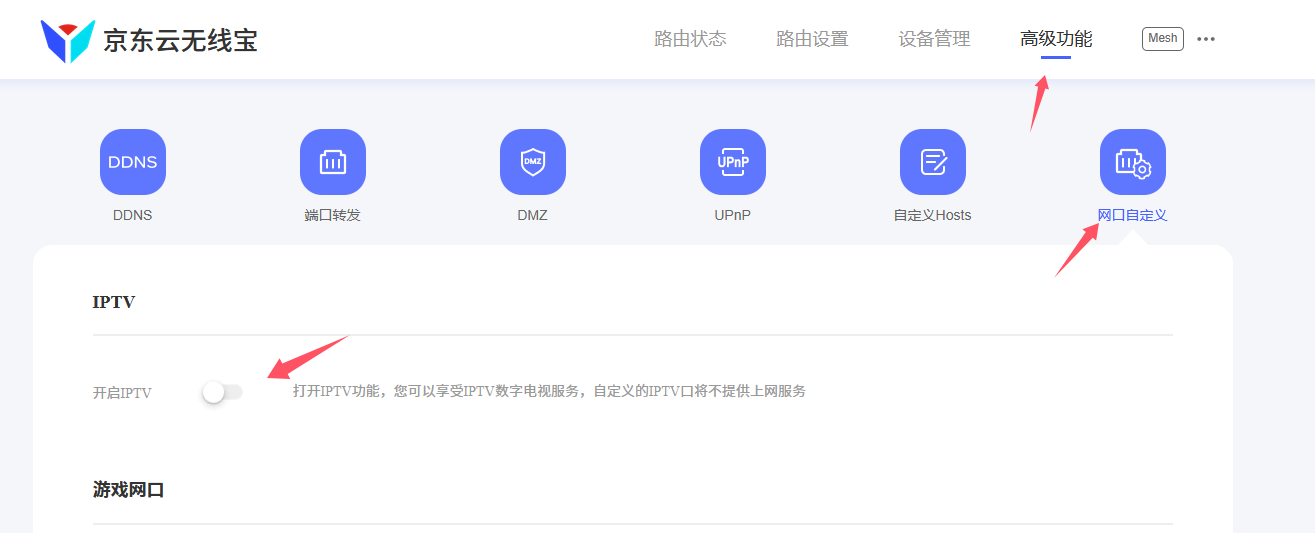Select the 网口自定义 icon

tap(1133, 162)
